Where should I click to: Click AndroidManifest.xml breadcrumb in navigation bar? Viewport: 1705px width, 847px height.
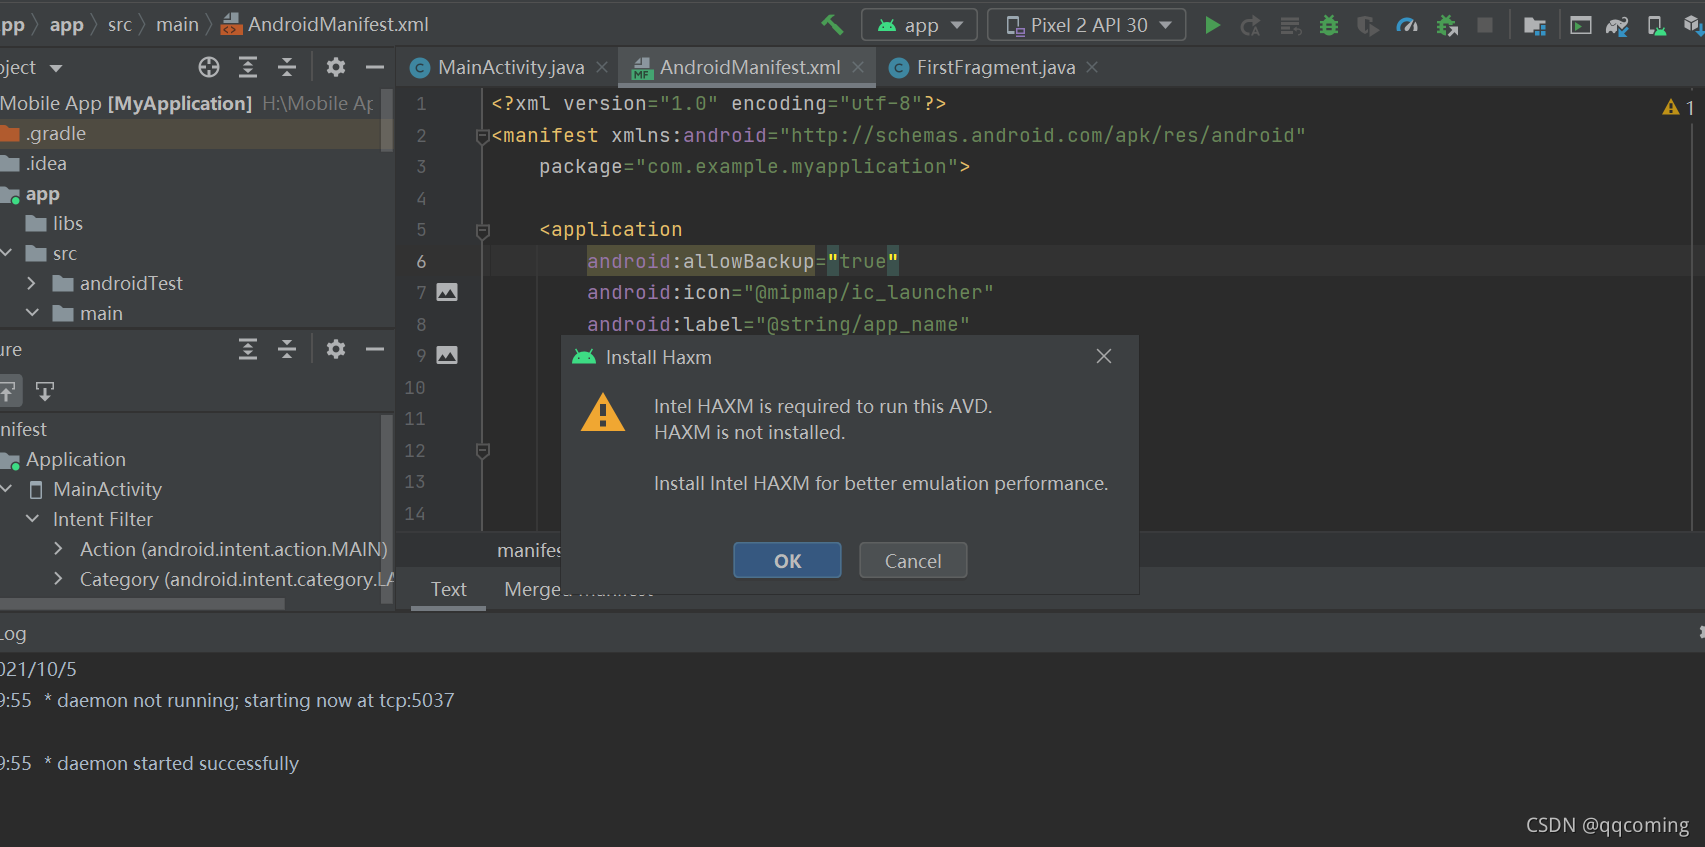pos(325,25)
